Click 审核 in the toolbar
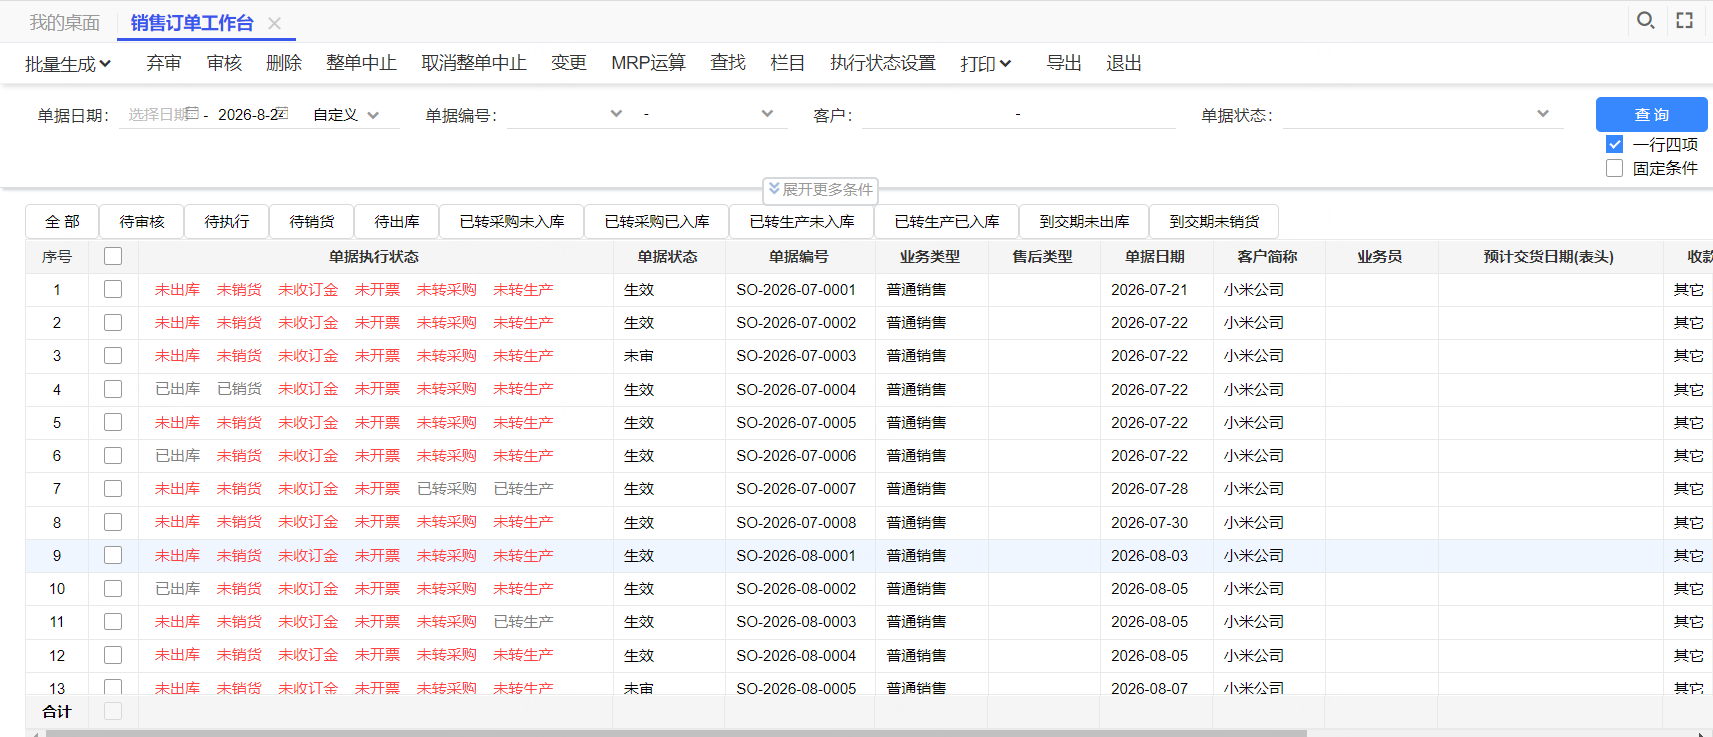Viewport: 1713px width, 737px height. click(x=224, y=63)
